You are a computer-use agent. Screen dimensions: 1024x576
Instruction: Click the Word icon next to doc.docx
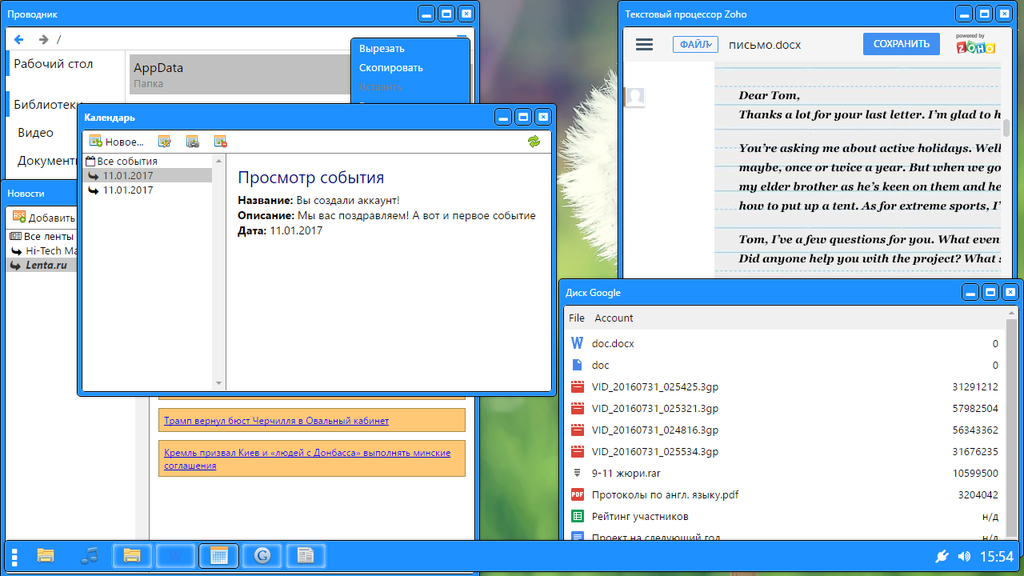click(x=577, y=344)
